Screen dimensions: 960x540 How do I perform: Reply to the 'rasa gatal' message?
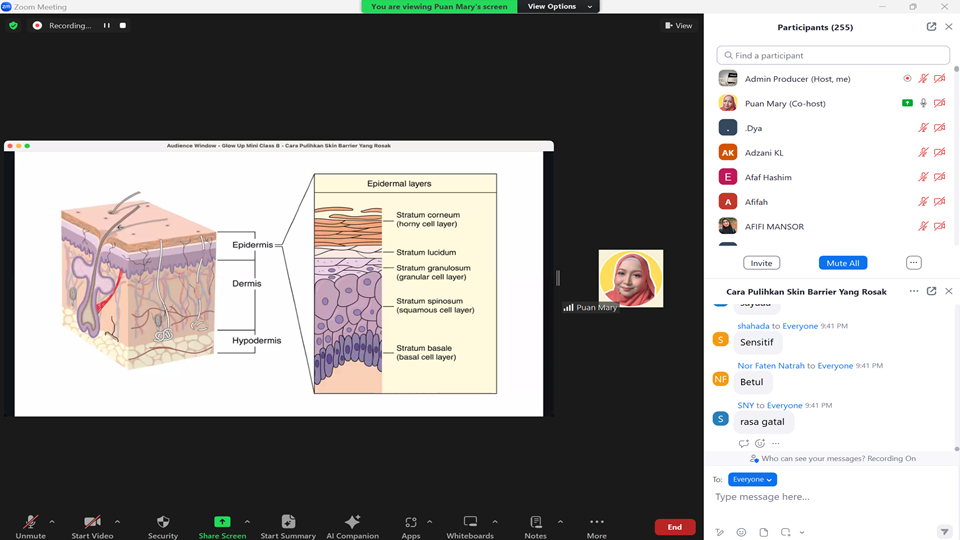[743, 443]
